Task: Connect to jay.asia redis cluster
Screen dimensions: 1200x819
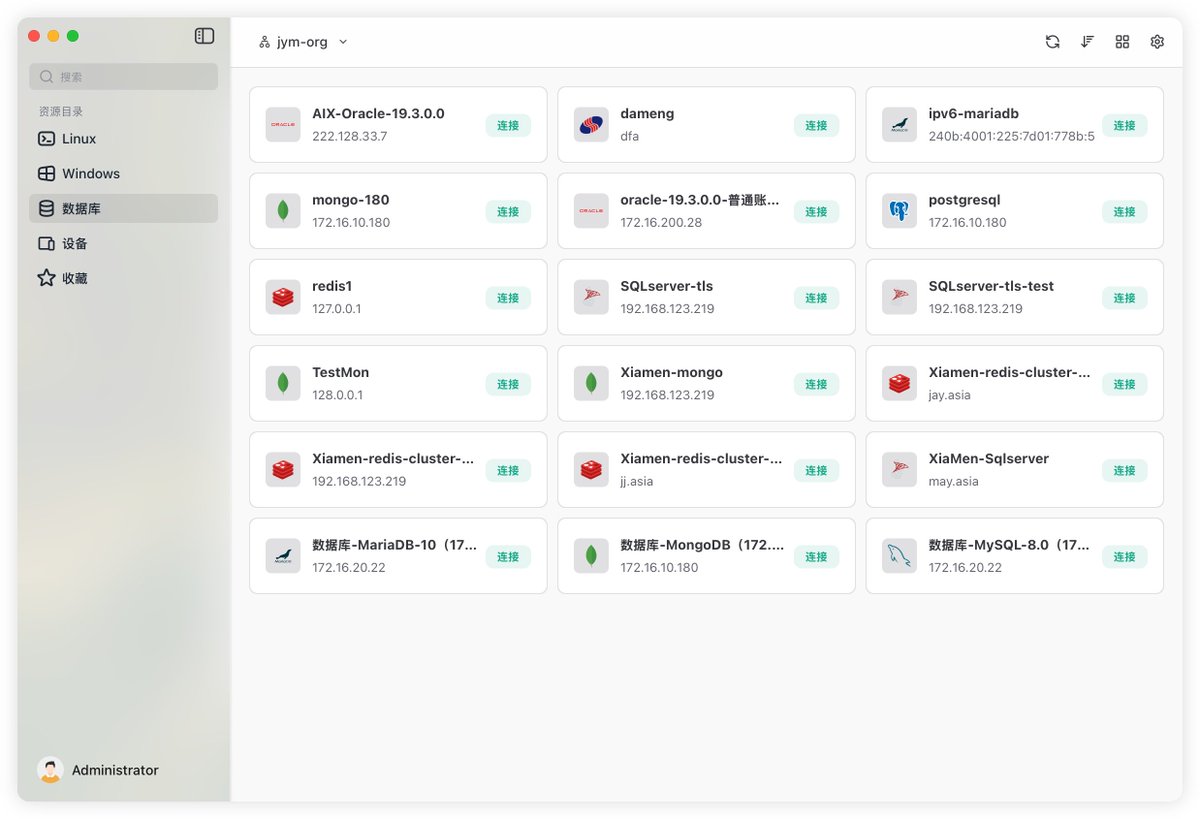Action: pos(1124,384)
